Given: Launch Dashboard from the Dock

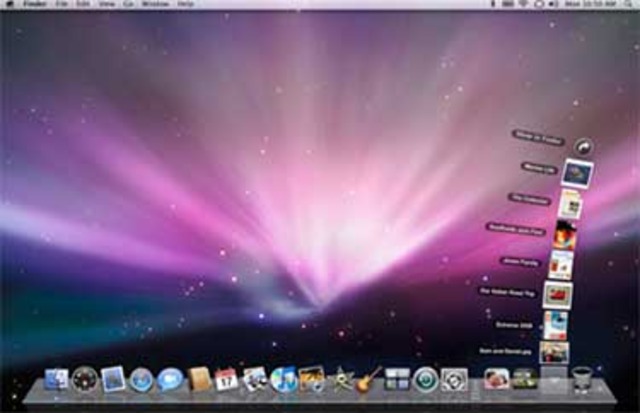Looking at the screenshot, I should click(85, 380).
